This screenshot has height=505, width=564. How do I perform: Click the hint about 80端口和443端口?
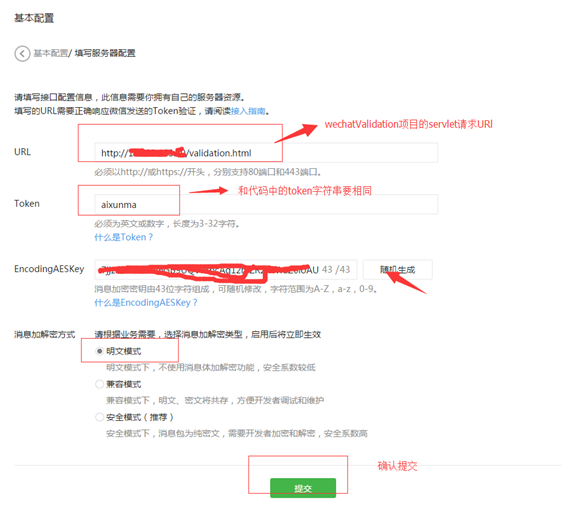(x=208, y=172)
